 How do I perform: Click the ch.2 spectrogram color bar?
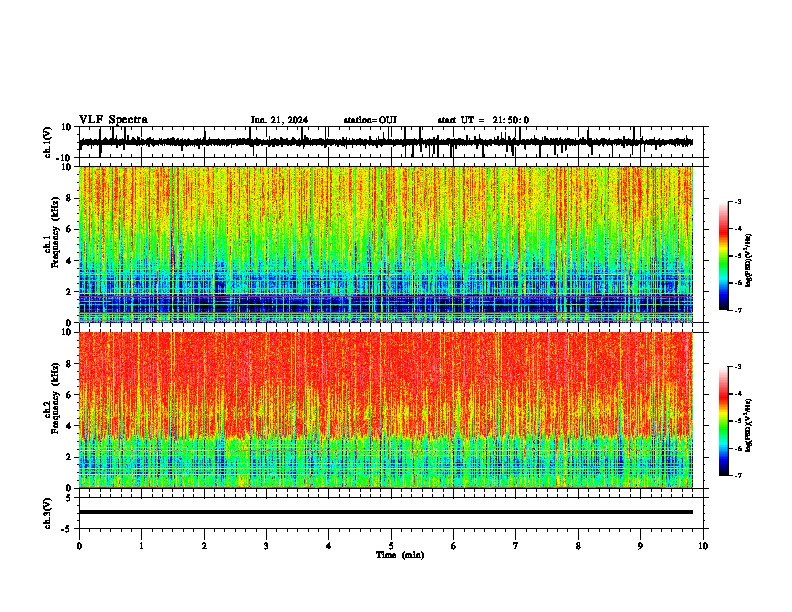pos(723,421)
